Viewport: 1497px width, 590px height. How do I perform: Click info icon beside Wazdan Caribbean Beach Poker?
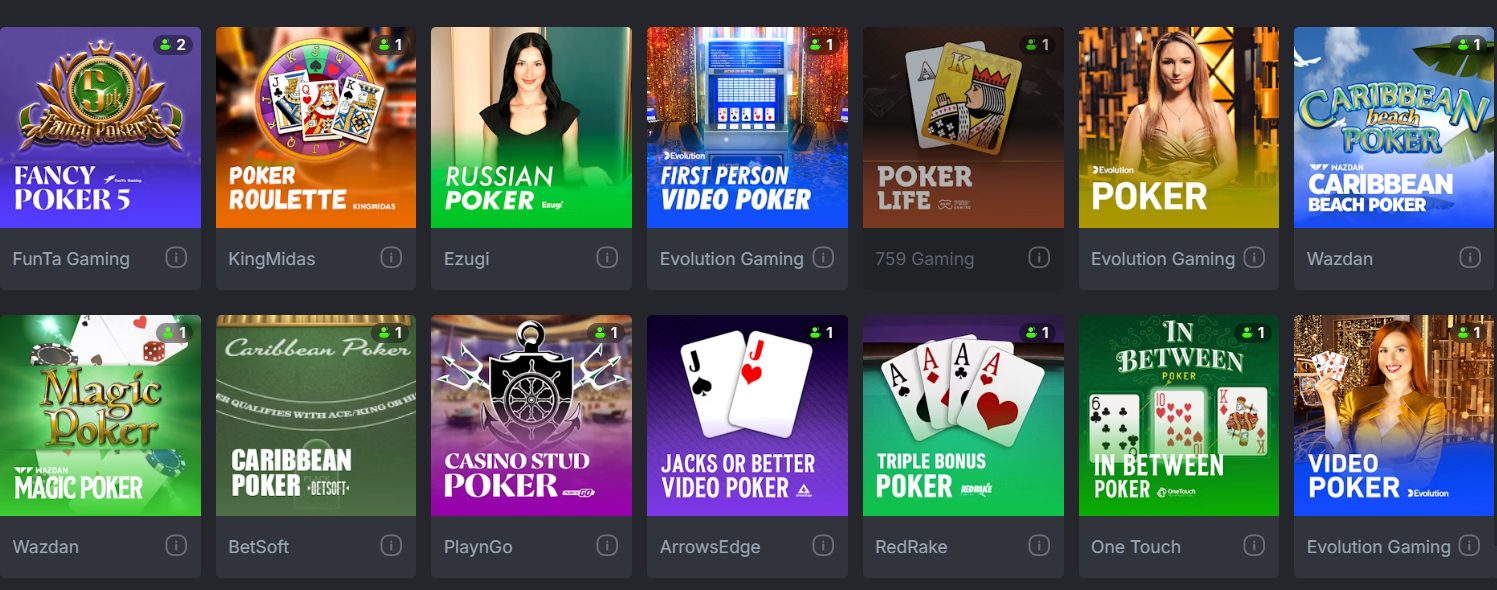click(x=1469, y=258)
